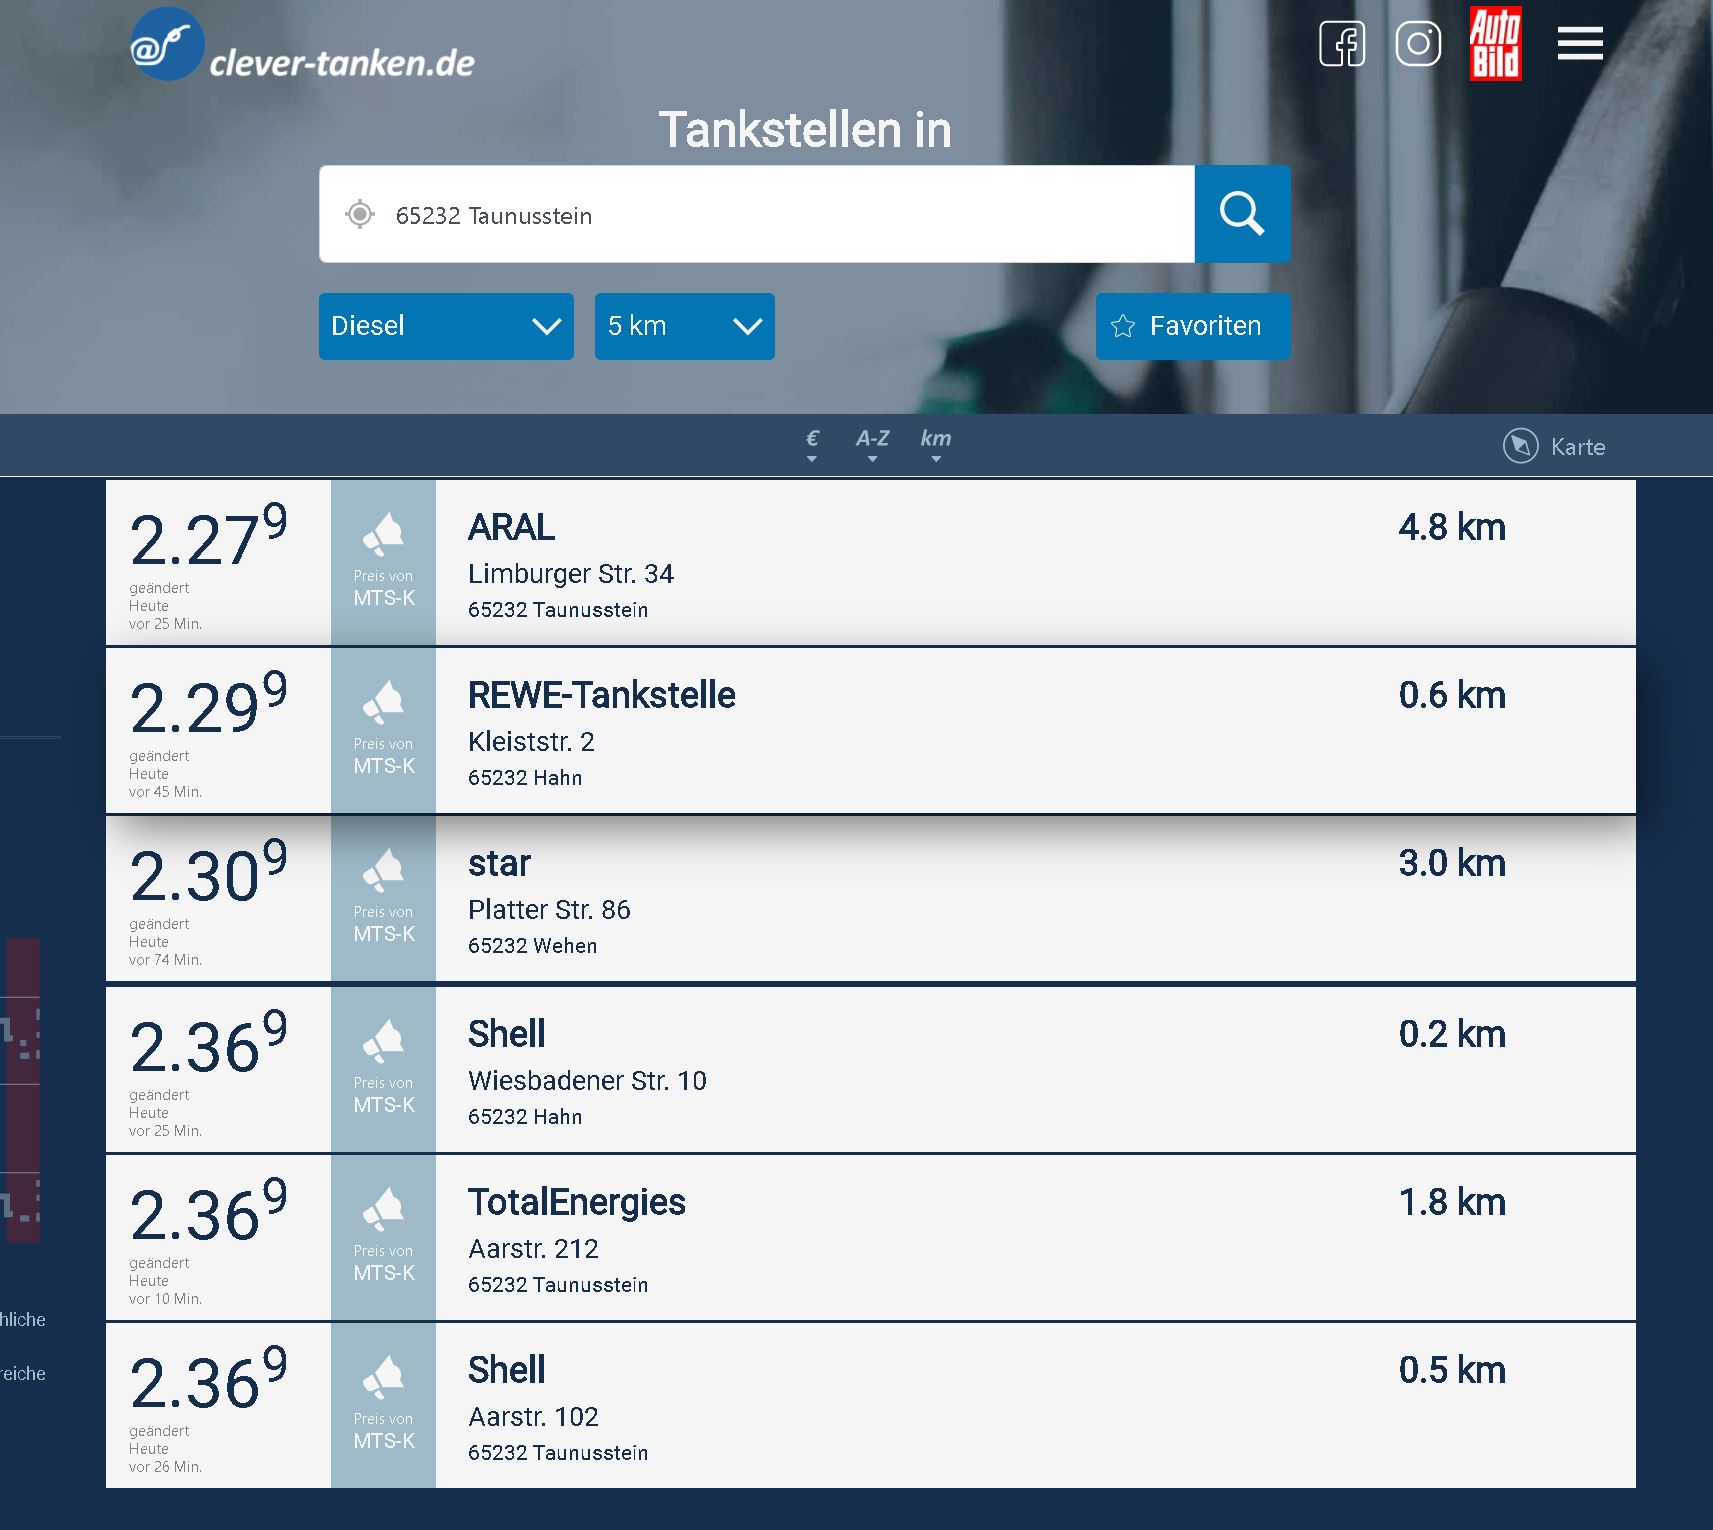1713x1530 pixels.
Task: Sort stations by price (€)
Action: coord(812,445)
